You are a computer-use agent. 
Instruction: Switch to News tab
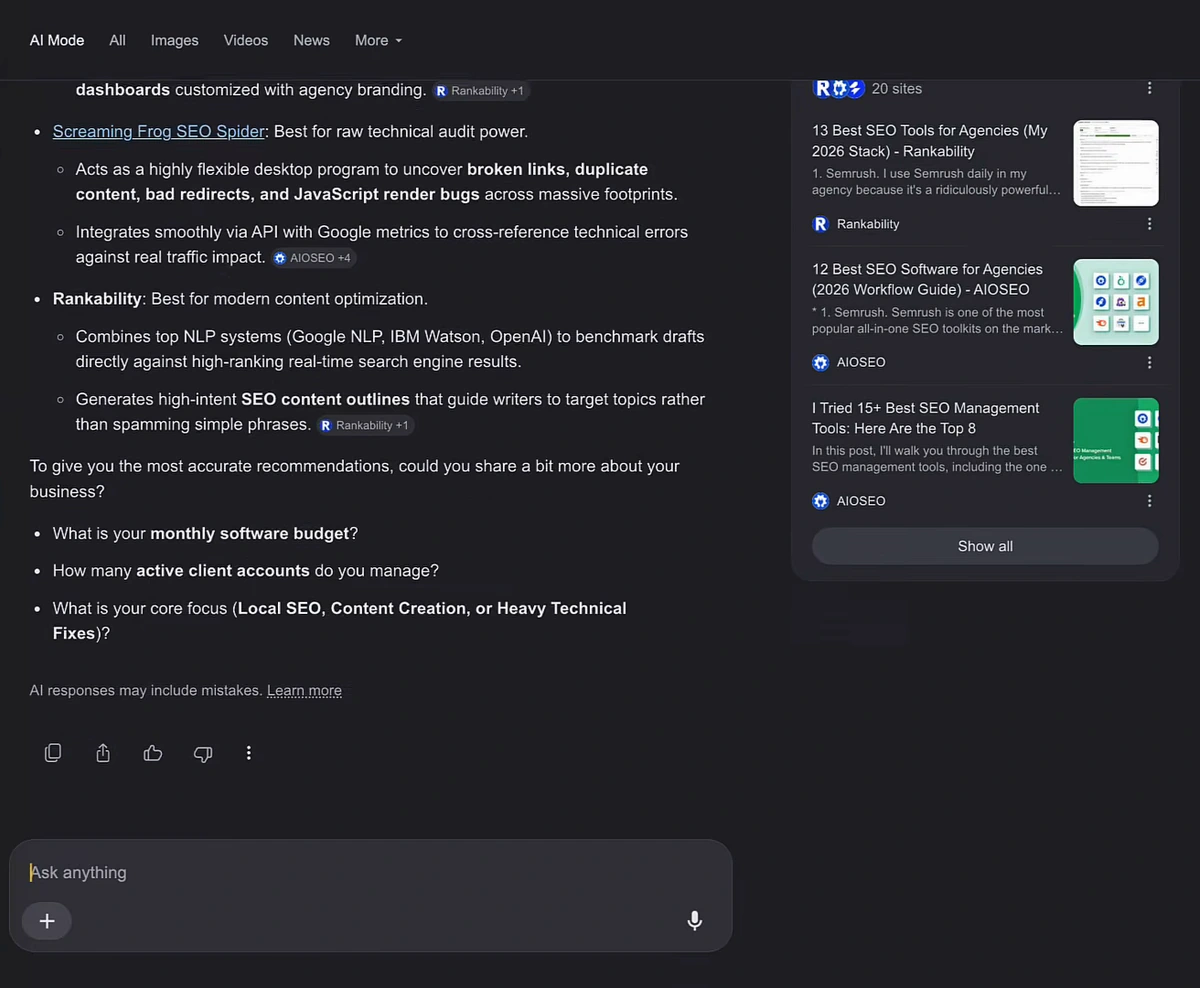311,40
